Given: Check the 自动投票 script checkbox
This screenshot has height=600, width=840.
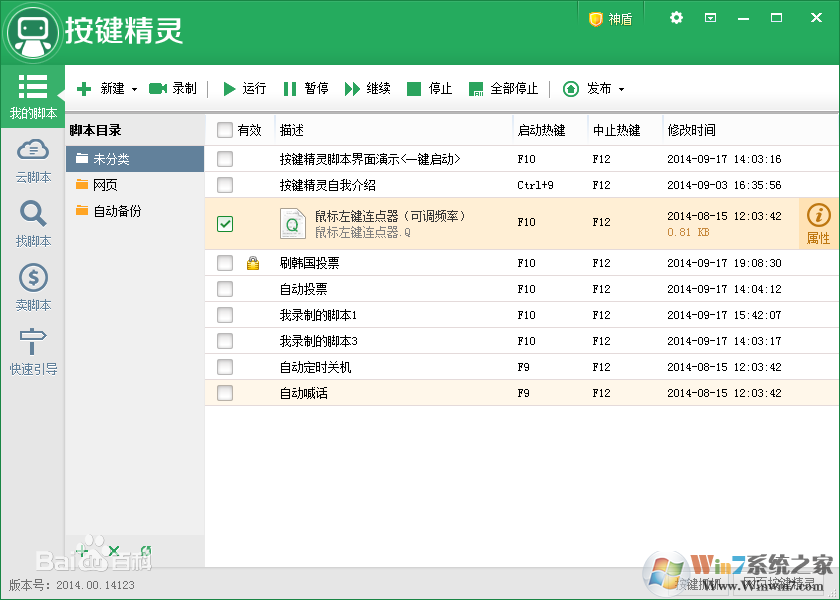Looking at the screenshot, I should pos(225,291).
